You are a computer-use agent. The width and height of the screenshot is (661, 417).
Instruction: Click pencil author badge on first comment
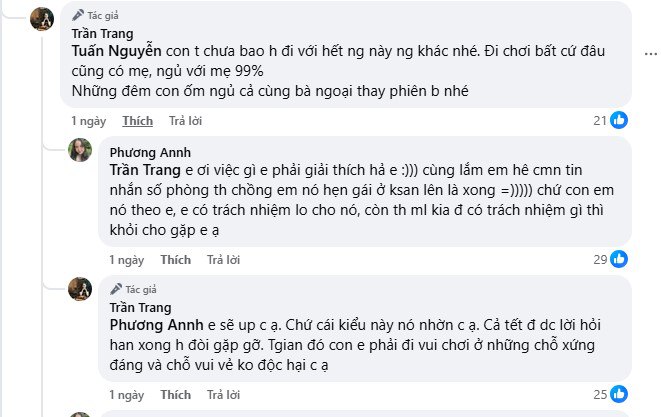click(x=79, y=16)
